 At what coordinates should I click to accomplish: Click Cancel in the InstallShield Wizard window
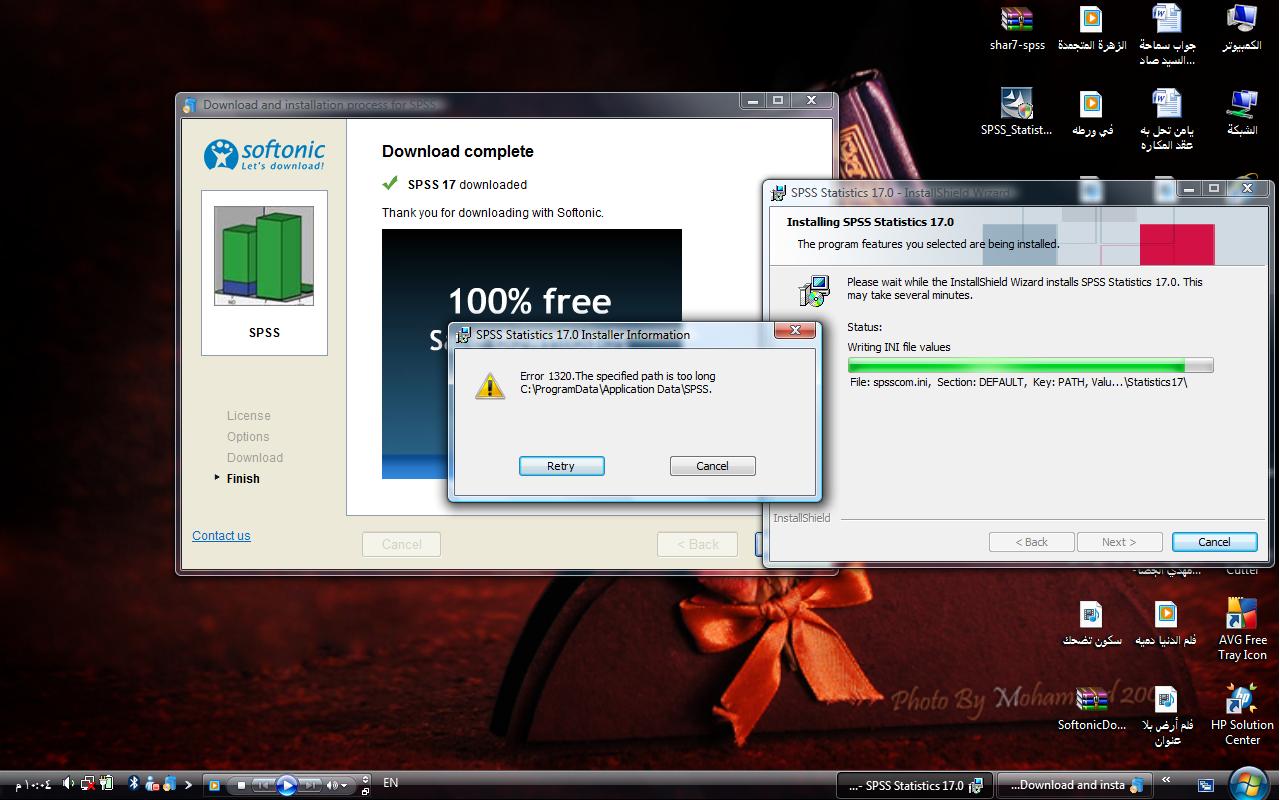point(1214,542)
